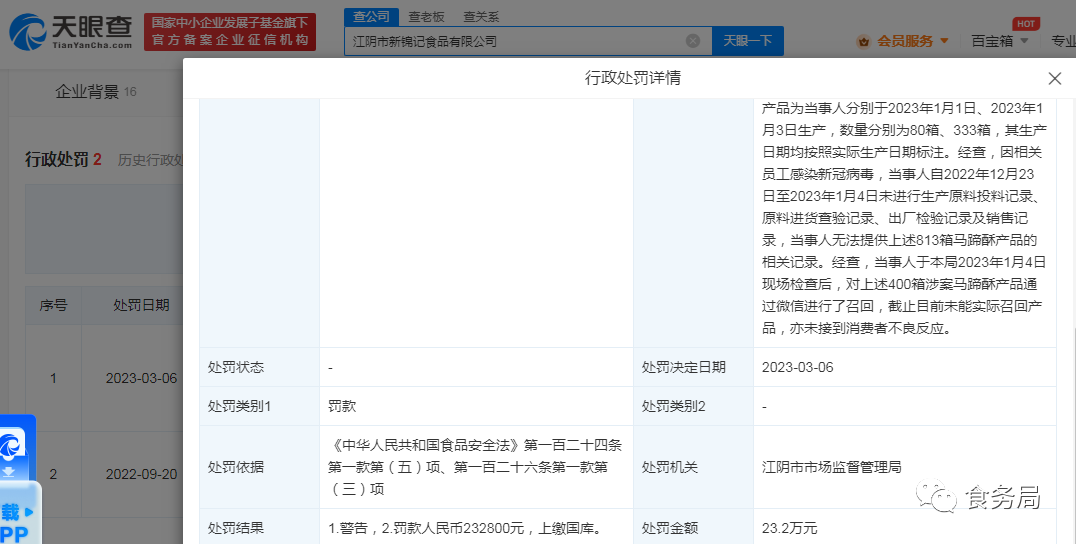This screenshot has width=1076, height=544.
Task: Click the 2022-09-20 date in penalty list
Action: coord(141,474)
